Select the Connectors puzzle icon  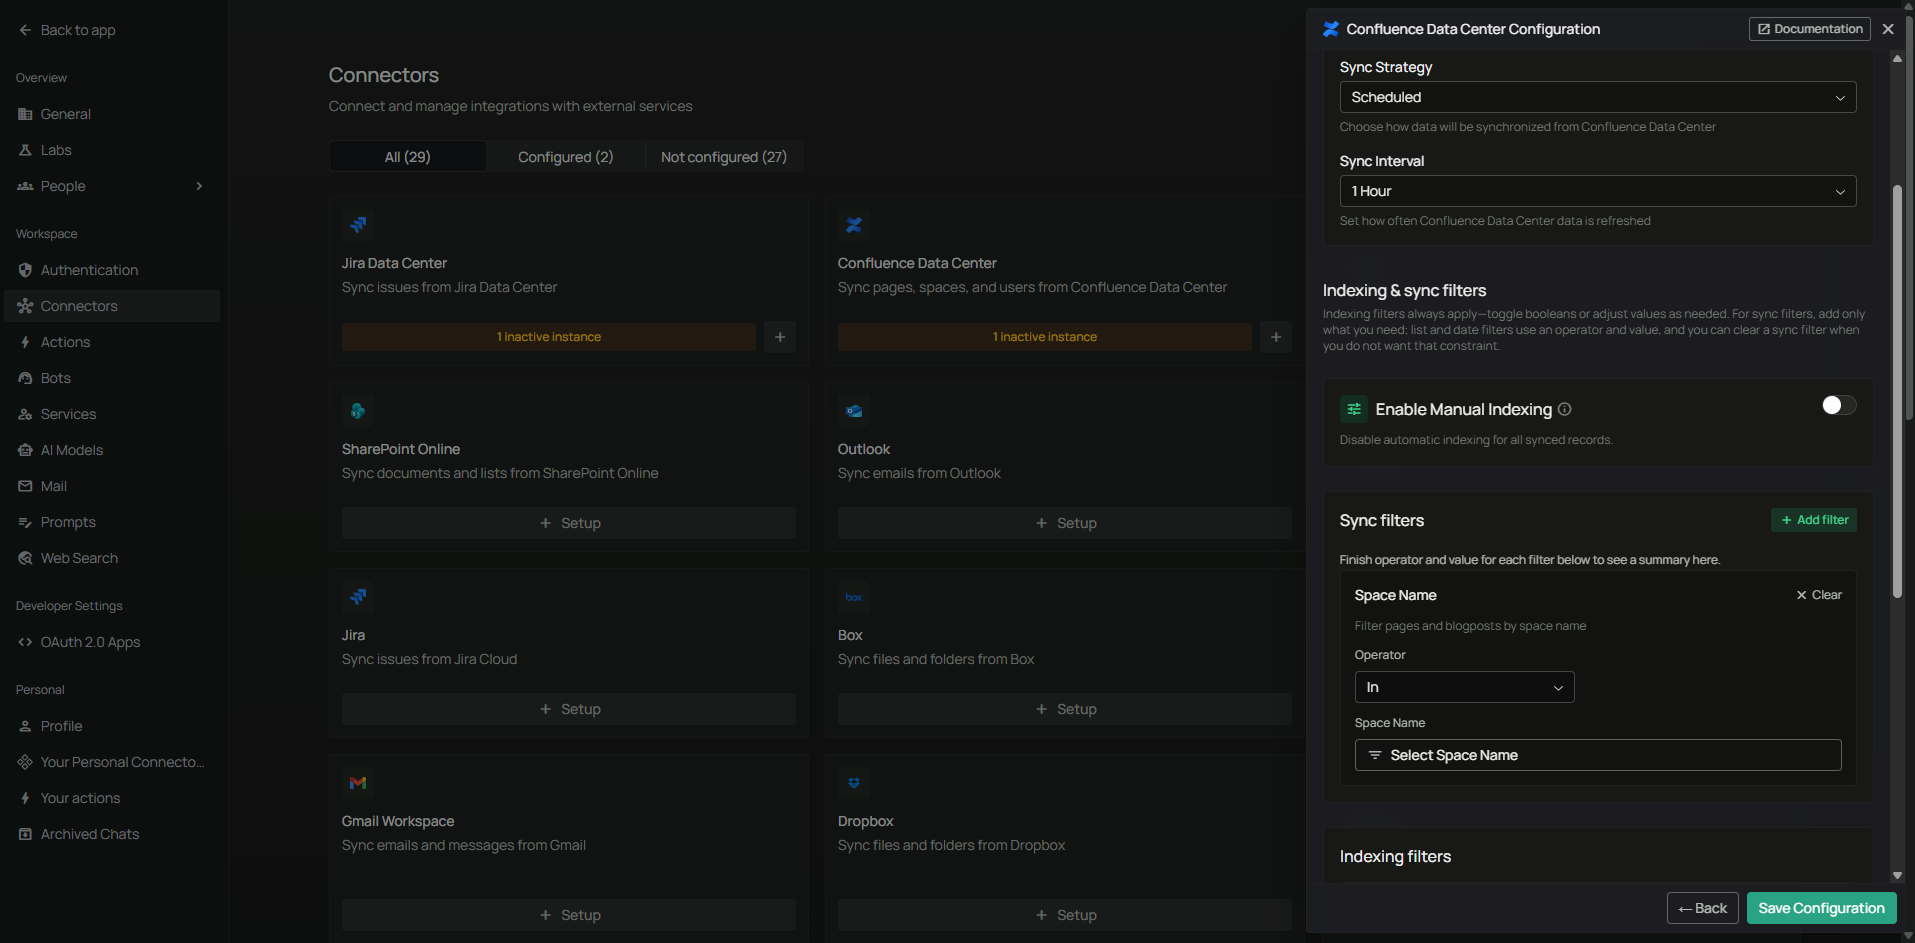(x=25, y=306)
